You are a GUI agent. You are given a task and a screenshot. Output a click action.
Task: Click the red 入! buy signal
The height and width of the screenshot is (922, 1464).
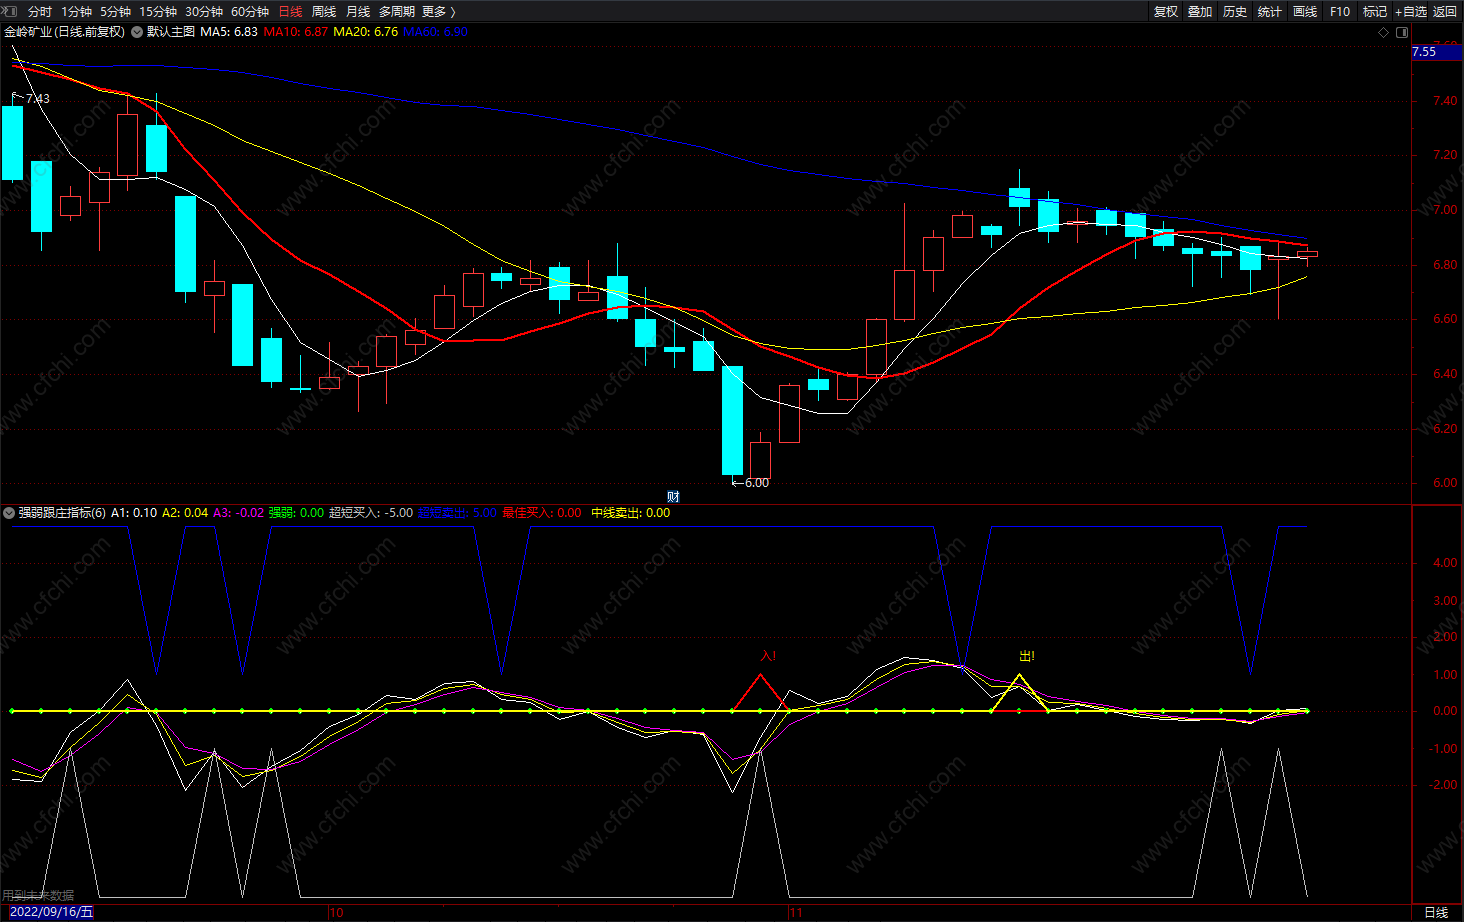[x=768, y=656]
